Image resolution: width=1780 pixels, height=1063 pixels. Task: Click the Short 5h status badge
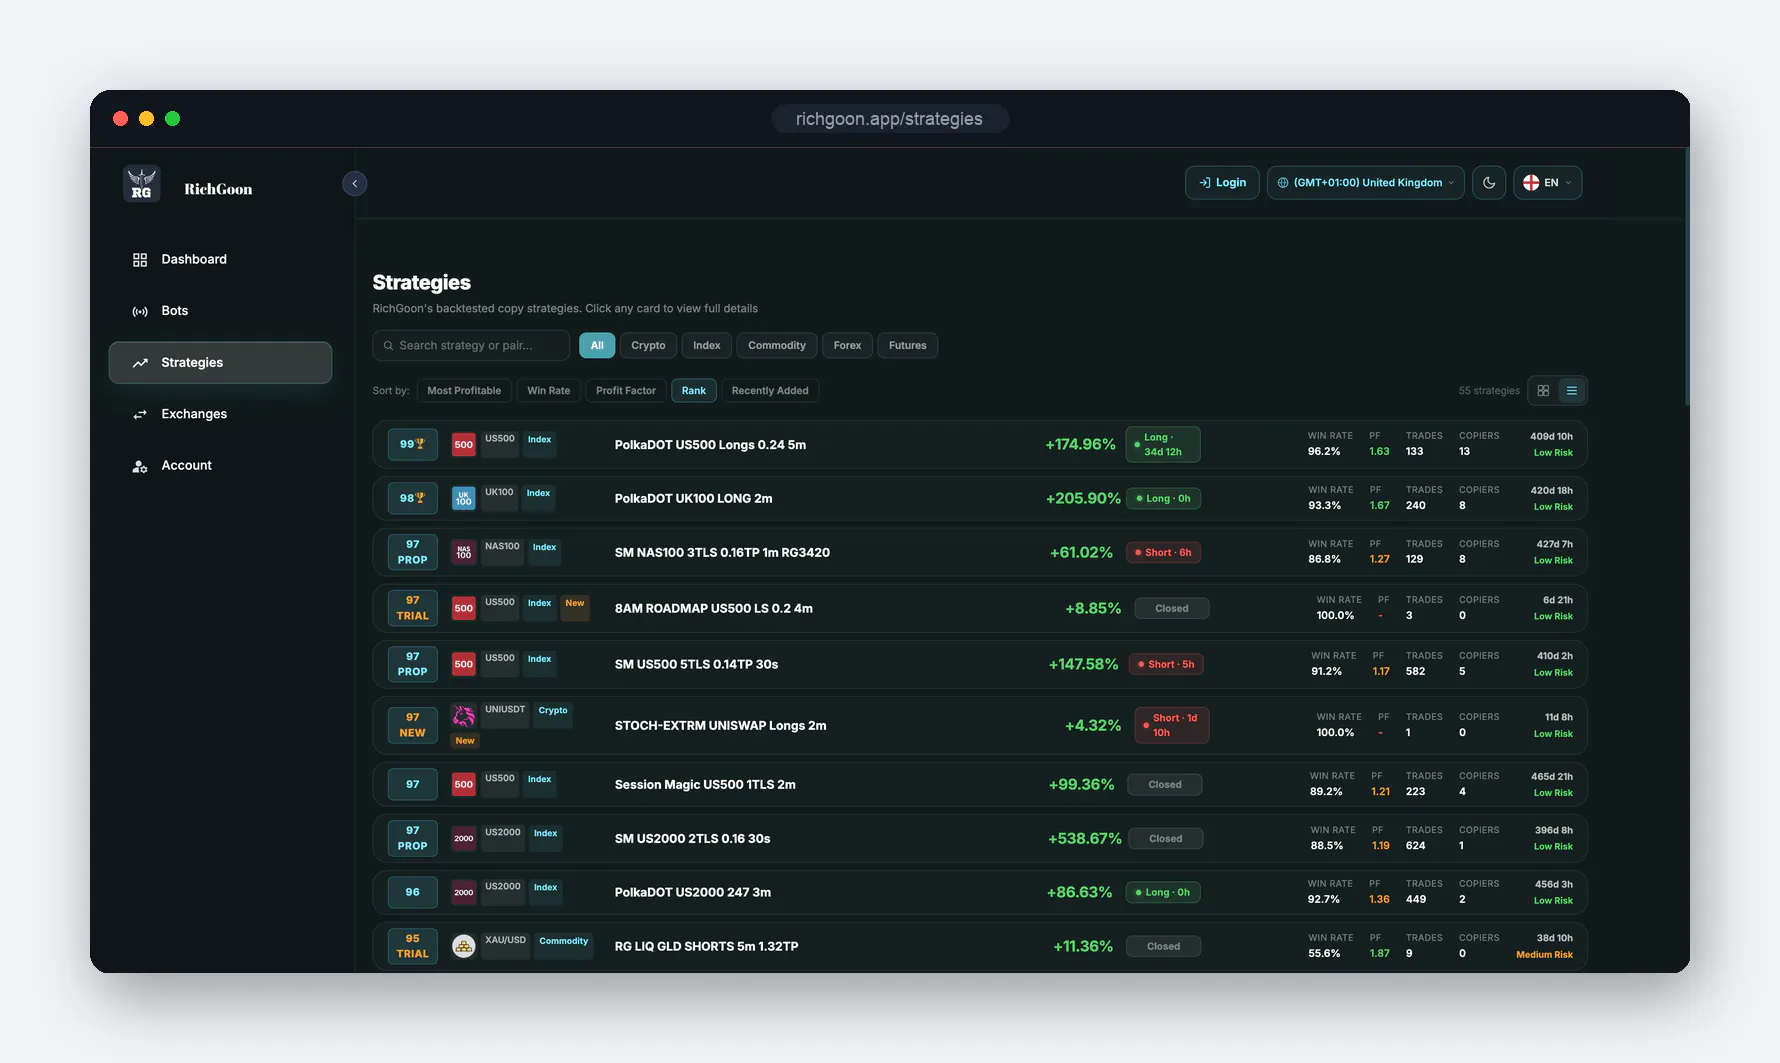click(x=1166, y=664)
